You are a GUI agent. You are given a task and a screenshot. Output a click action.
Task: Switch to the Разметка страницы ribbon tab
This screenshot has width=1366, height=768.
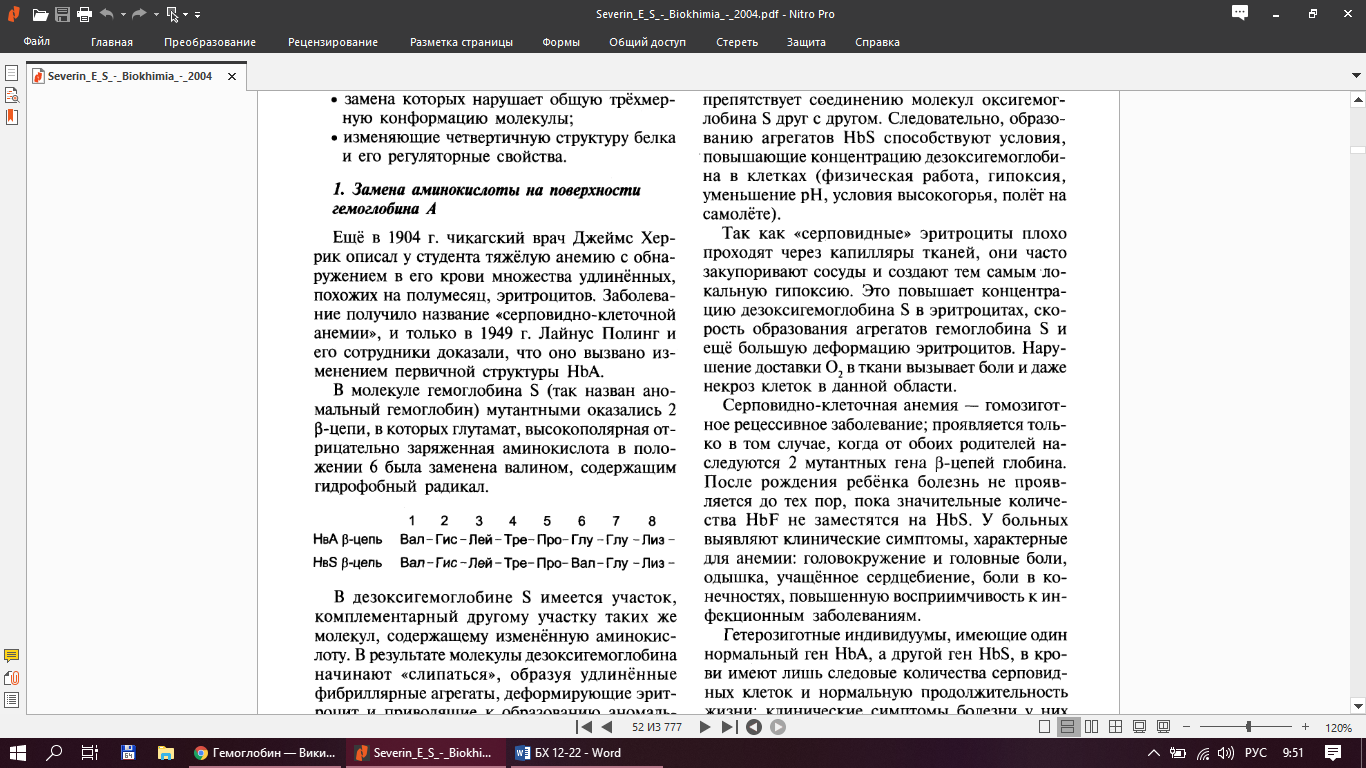461,42
